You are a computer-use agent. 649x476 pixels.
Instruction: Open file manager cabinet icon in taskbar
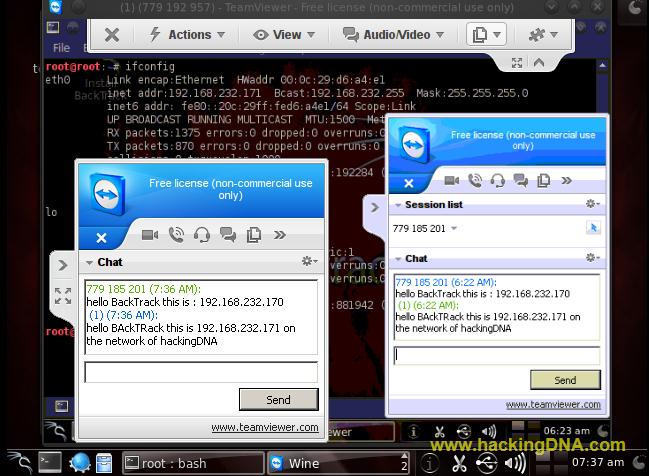click(104, 463)
